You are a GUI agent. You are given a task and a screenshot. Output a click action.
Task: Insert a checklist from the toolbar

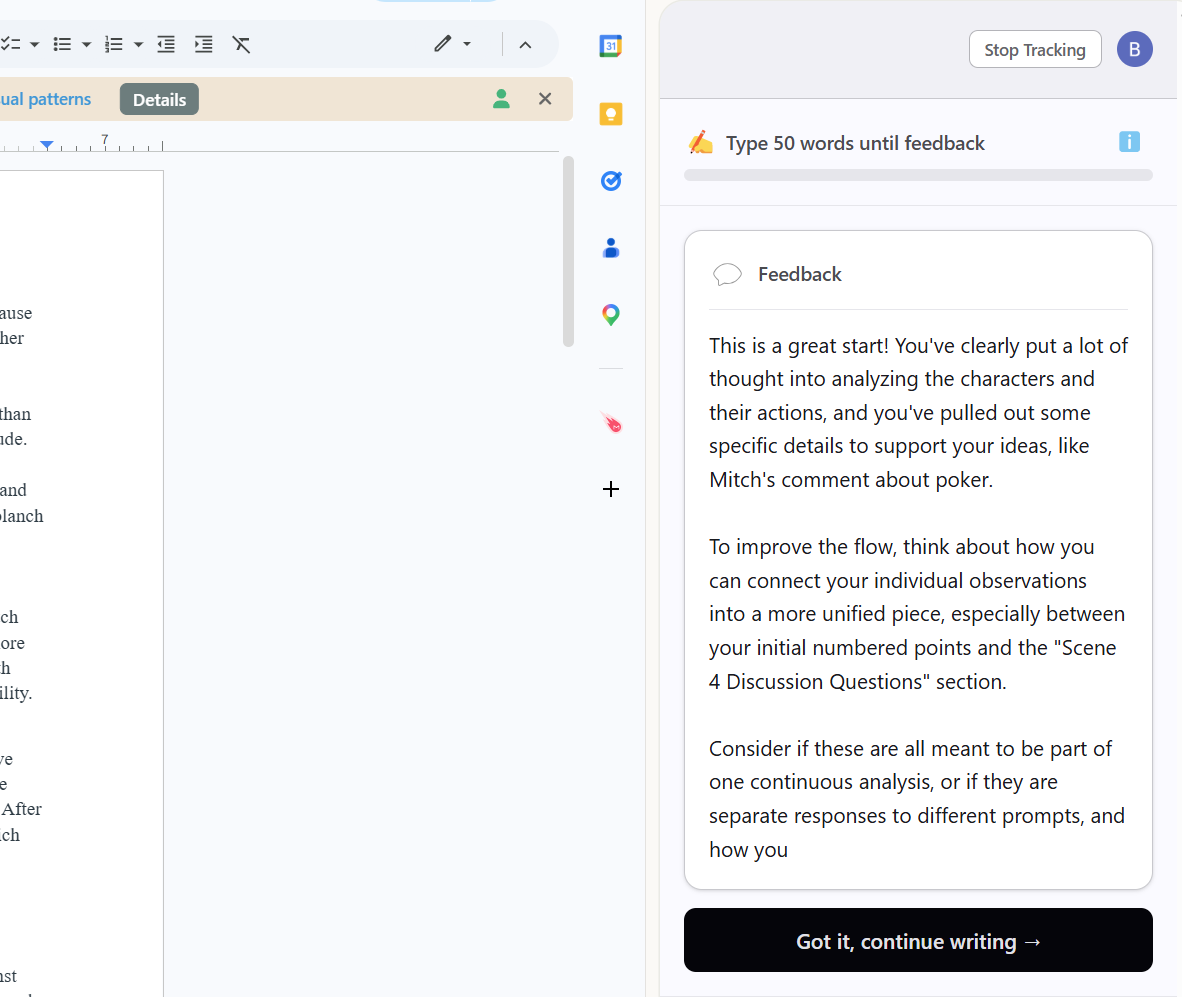pos(10,44)
